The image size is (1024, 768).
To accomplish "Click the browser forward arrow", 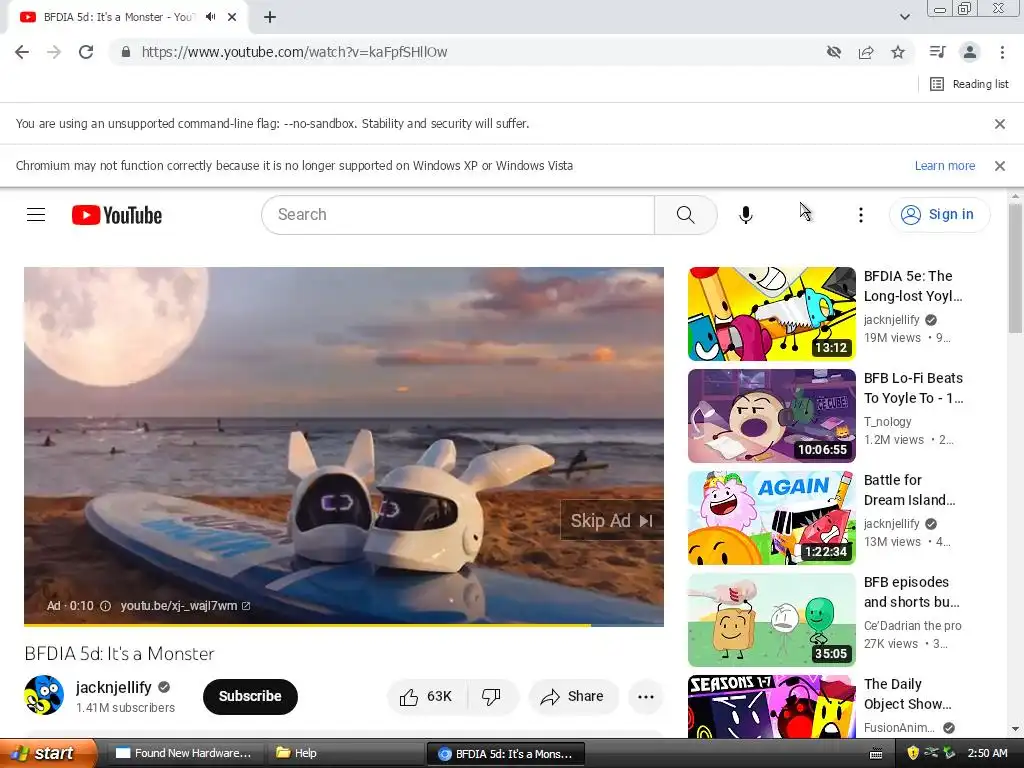I will [54, 52].
